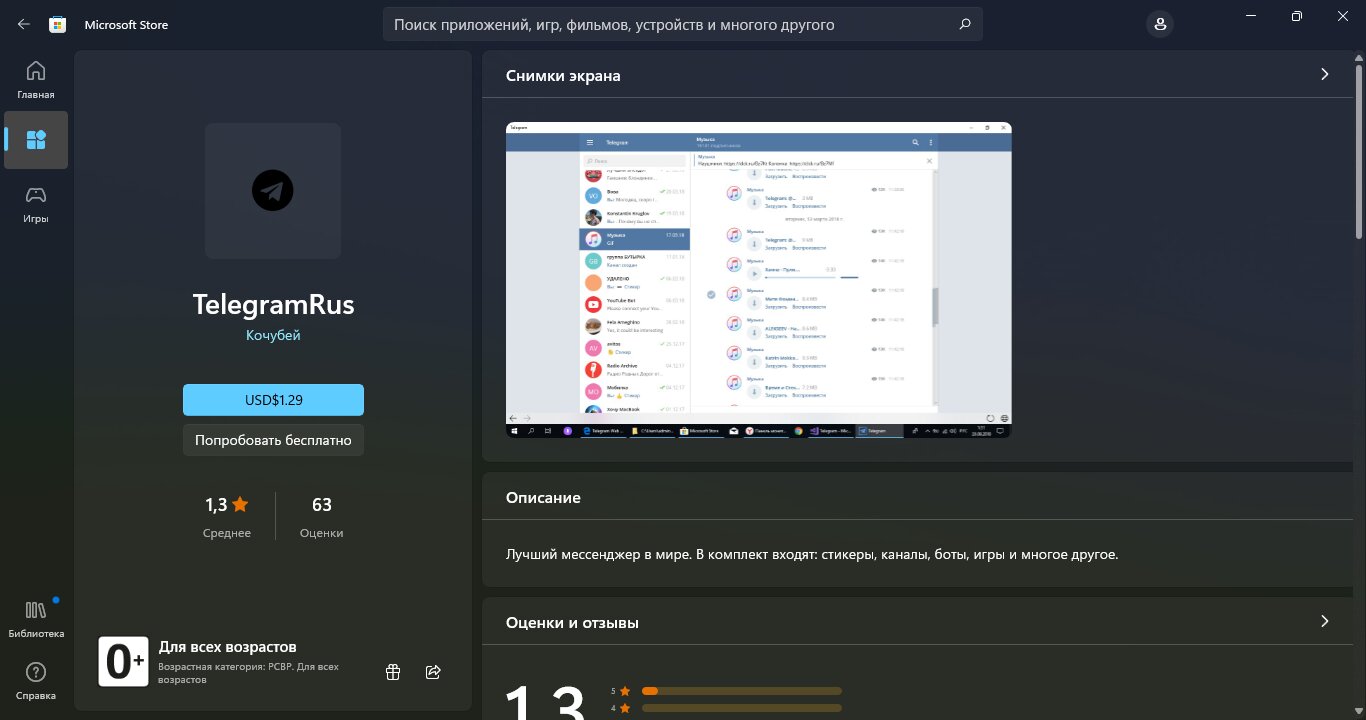This screenshot has width=1366, height=720.
Task: Click the search magnifier icon
Action: click(964, 24)
